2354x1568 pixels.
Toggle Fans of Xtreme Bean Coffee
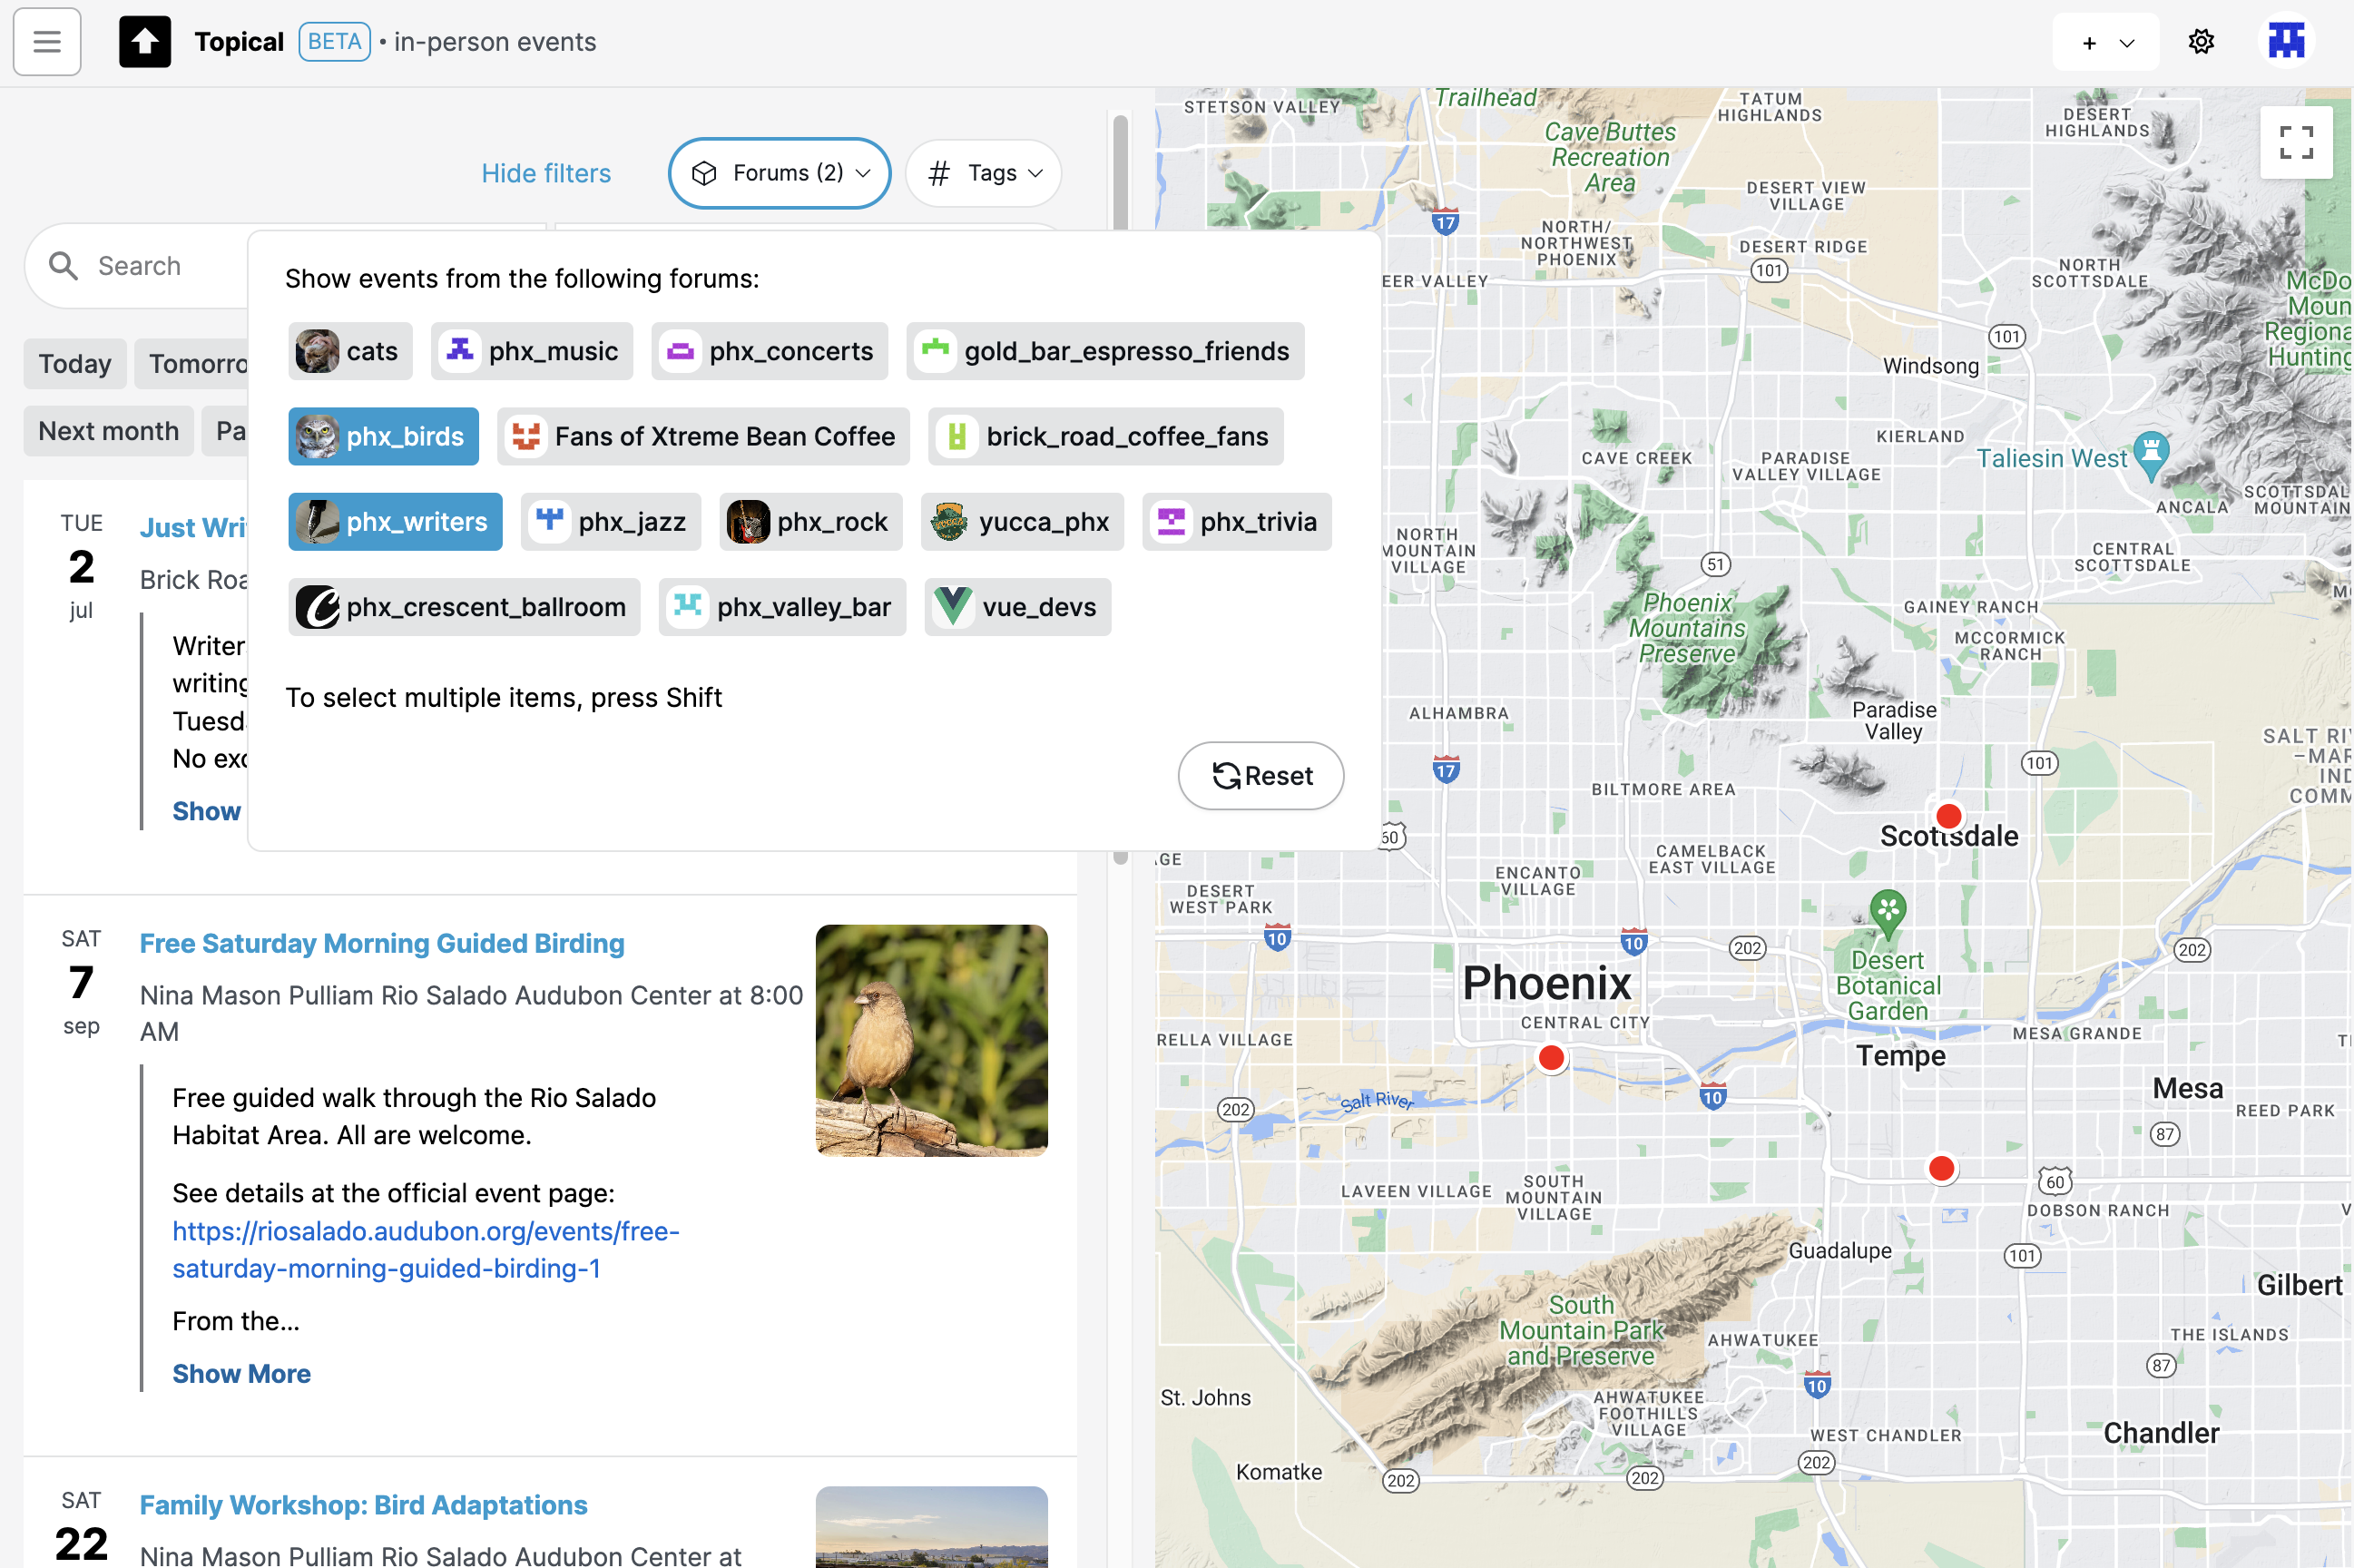point(704,436)
